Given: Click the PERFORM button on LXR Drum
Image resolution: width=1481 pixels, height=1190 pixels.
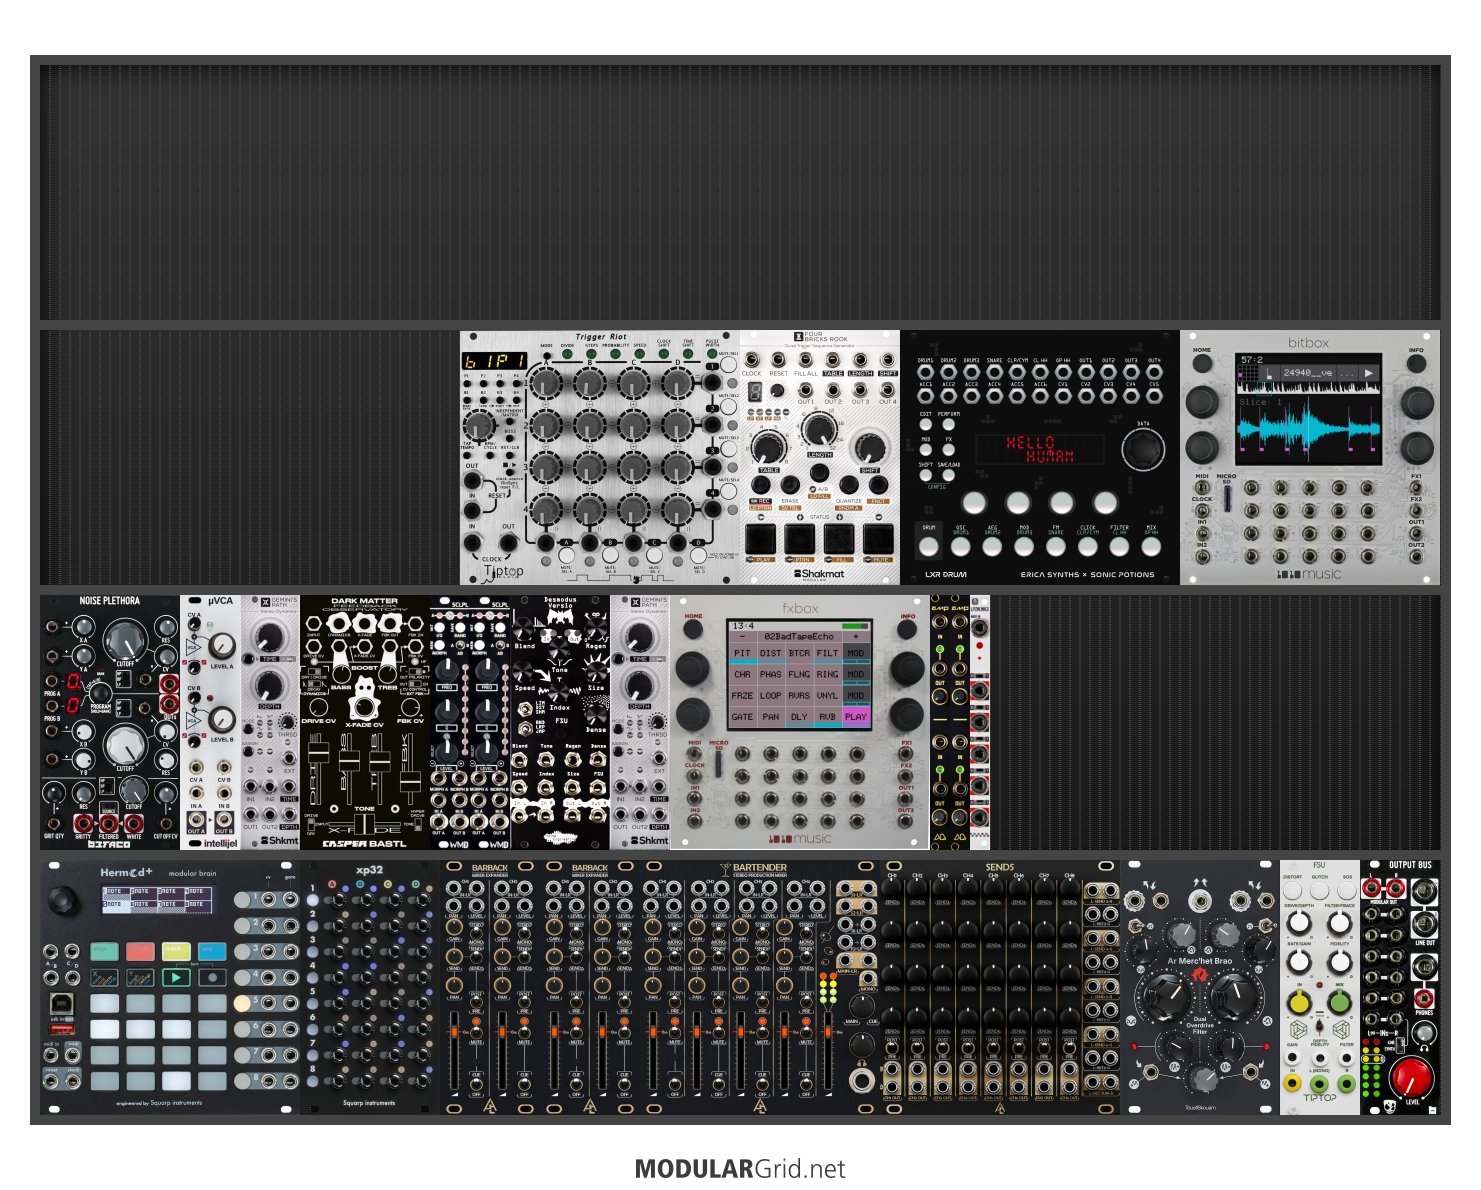Looking at the screenshot, I should click(x=948, y=424).
